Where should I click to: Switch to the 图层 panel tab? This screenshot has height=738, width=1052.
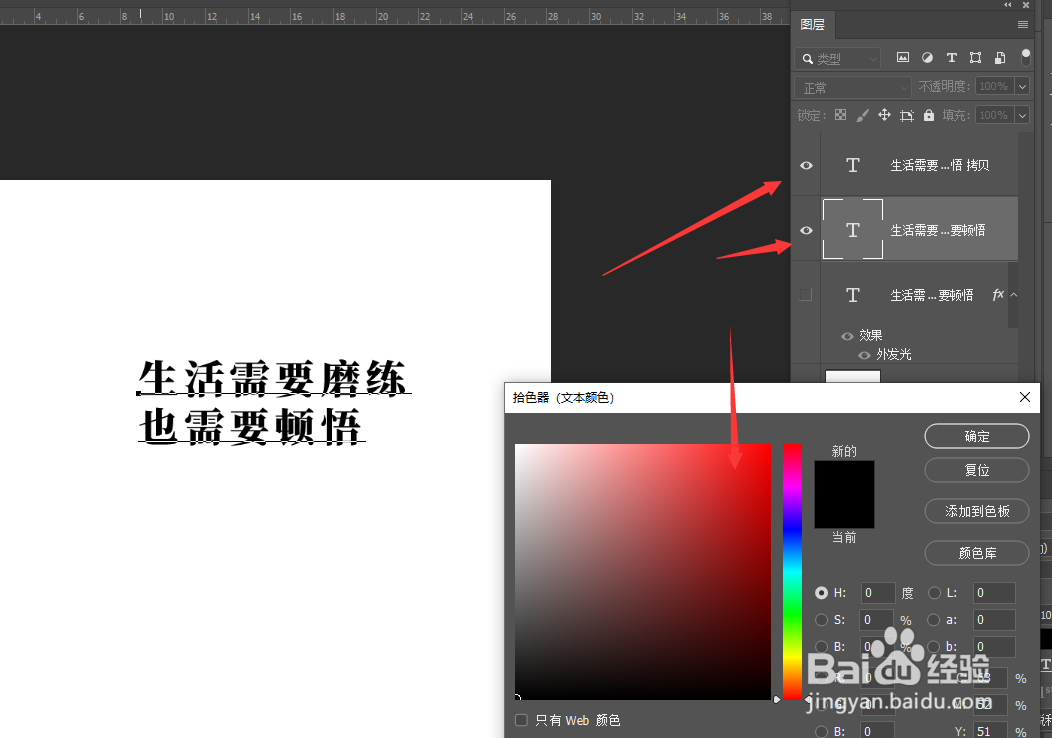click(x=812, y=25)
